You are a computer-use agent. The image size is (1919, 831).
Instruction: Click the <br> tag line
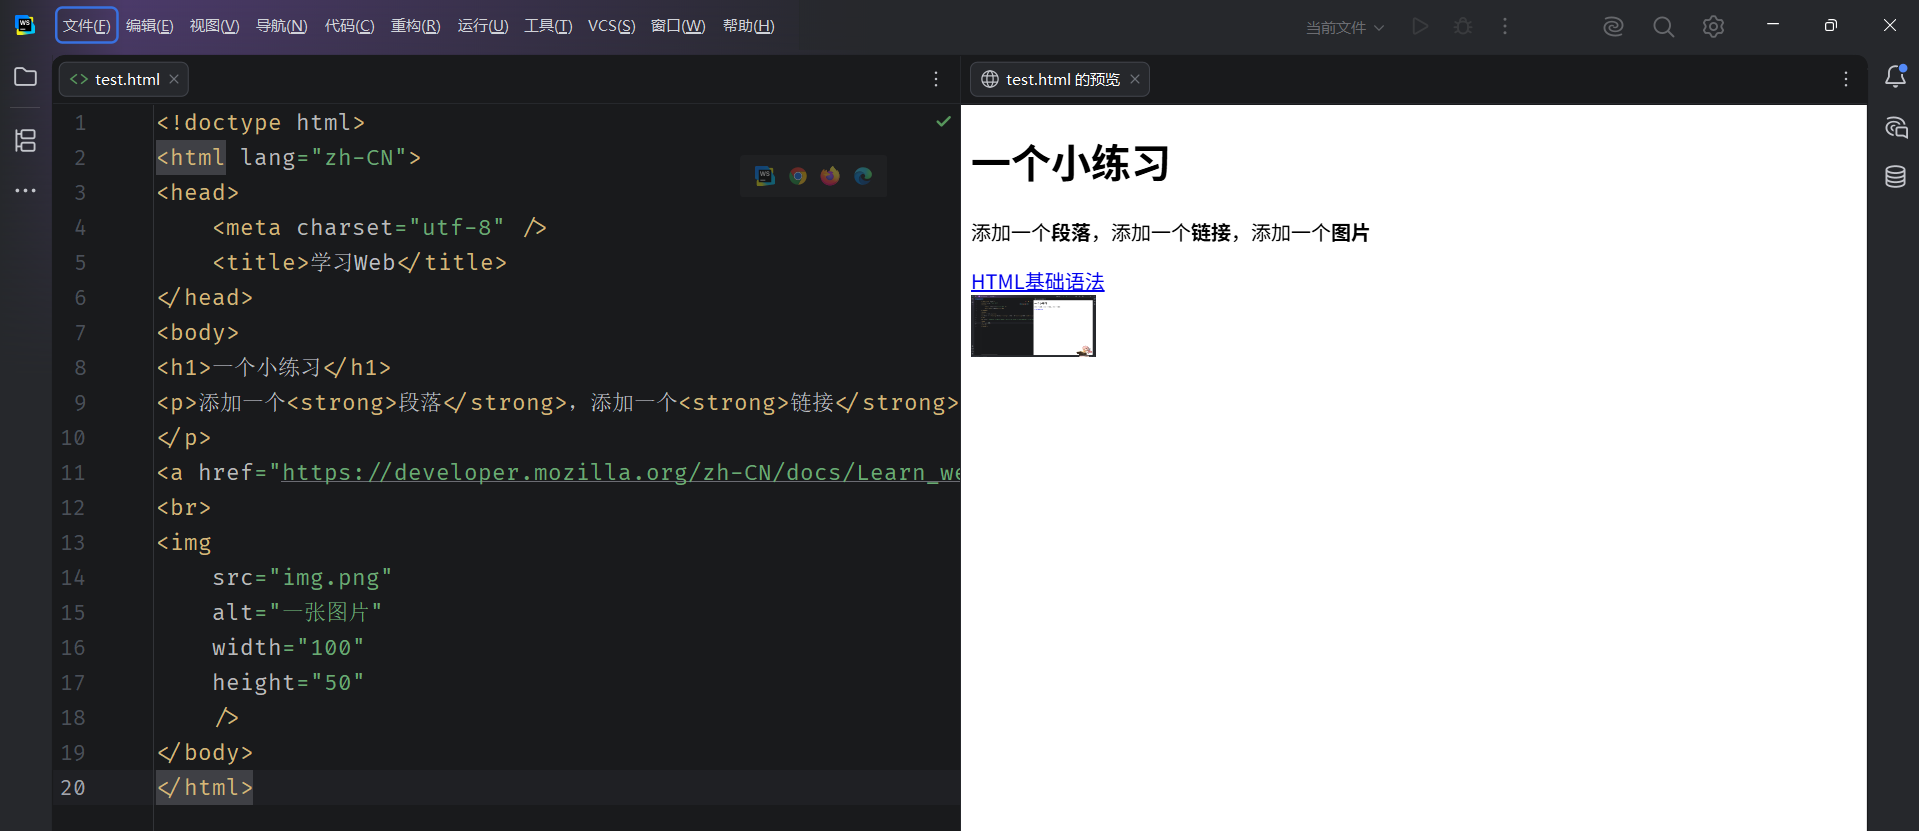pos(184,508)
